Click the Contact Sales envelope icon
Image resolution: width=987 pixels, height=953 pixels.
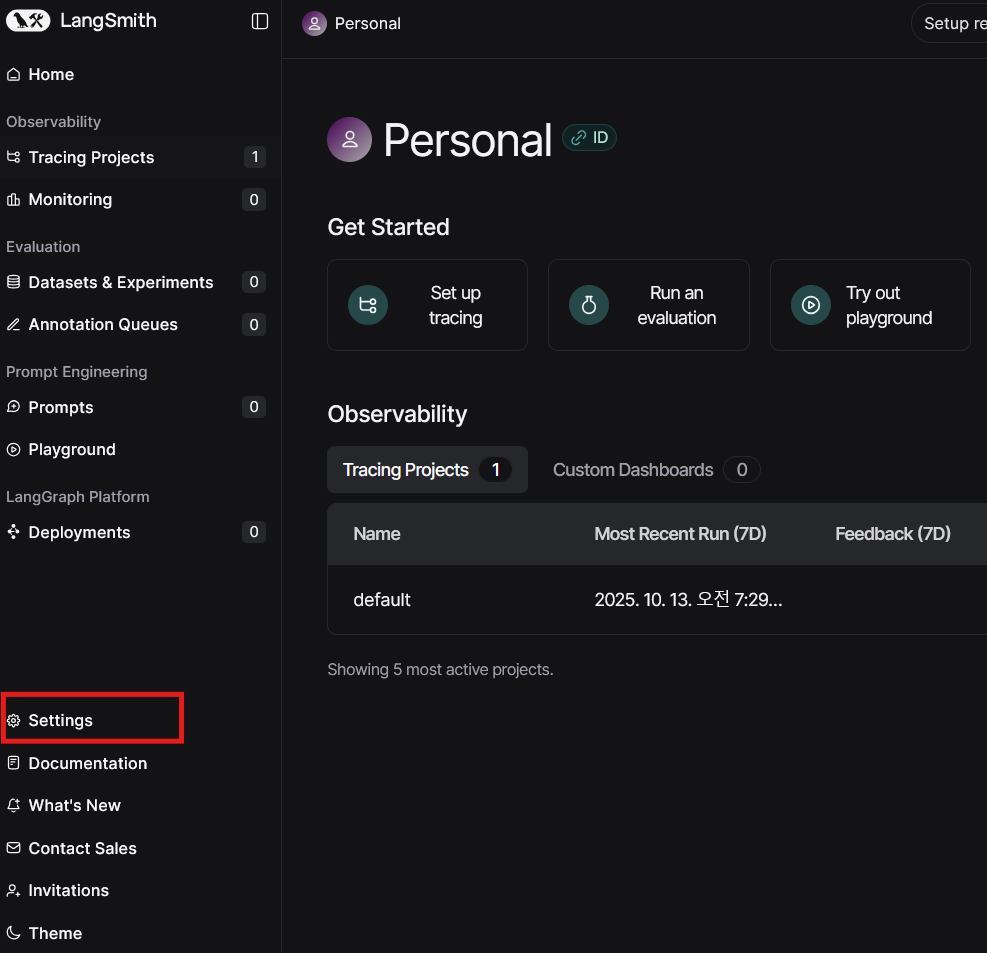[13, 848]
